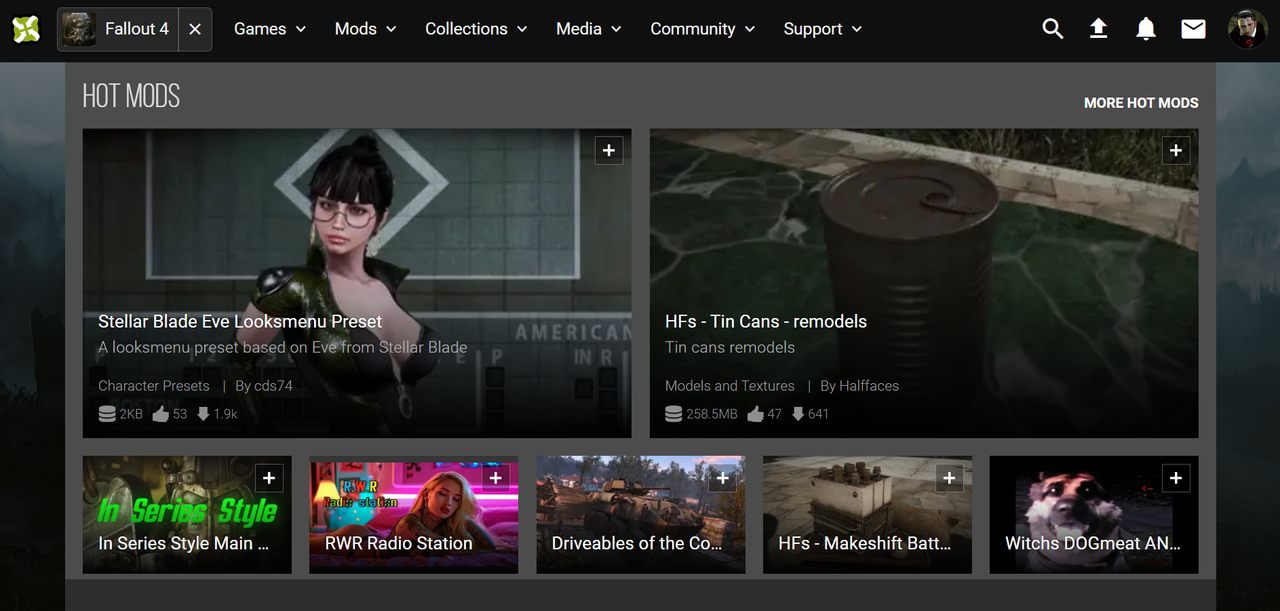Open the RWR Radio Station thumbnail
Image resolution: width=1280 pixels, height=611 pixels.
pyautogui.click(x=414, y=515)
